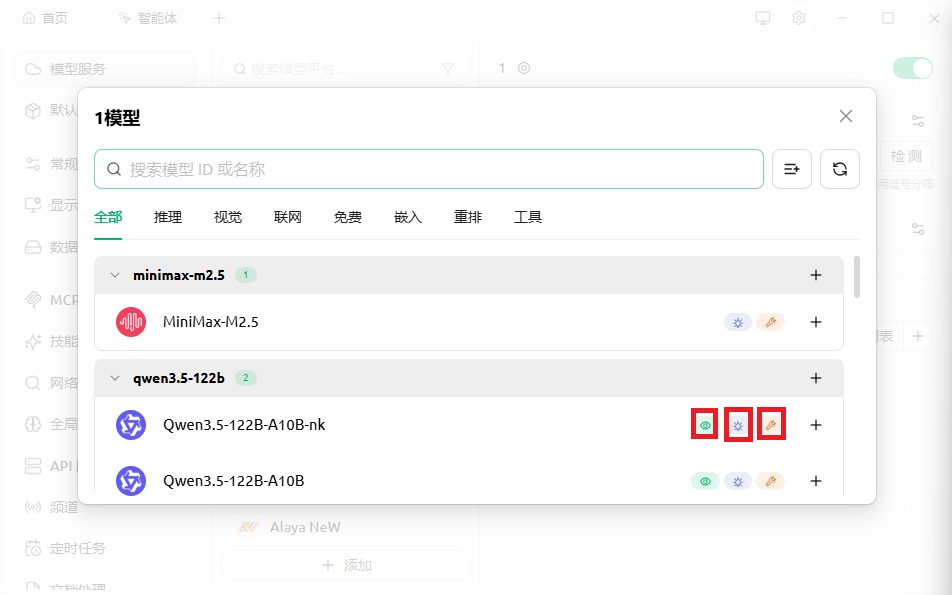Click the model list scrollbar thumb
Image resolution: width=952 pixels, height=595 pixels.
[857, 277]
